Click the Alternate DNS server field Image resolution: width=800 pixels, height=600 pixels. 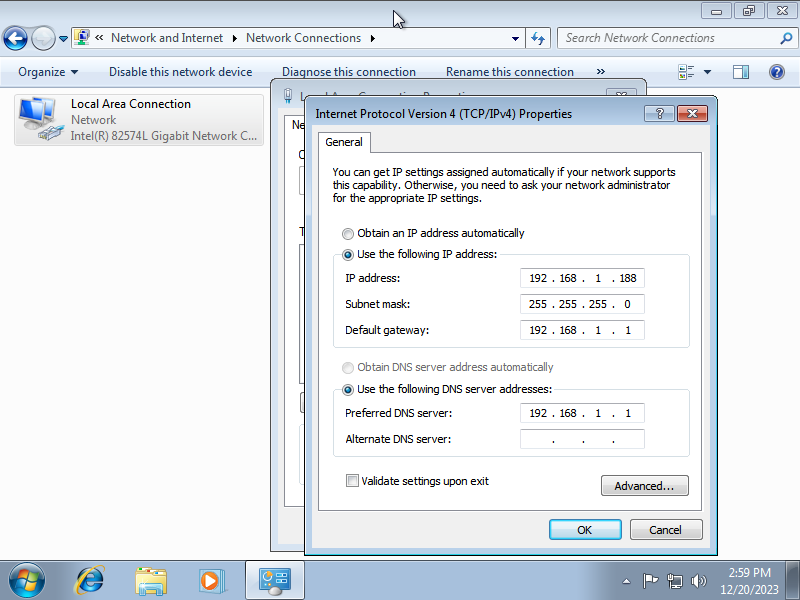tap(582, 439)
